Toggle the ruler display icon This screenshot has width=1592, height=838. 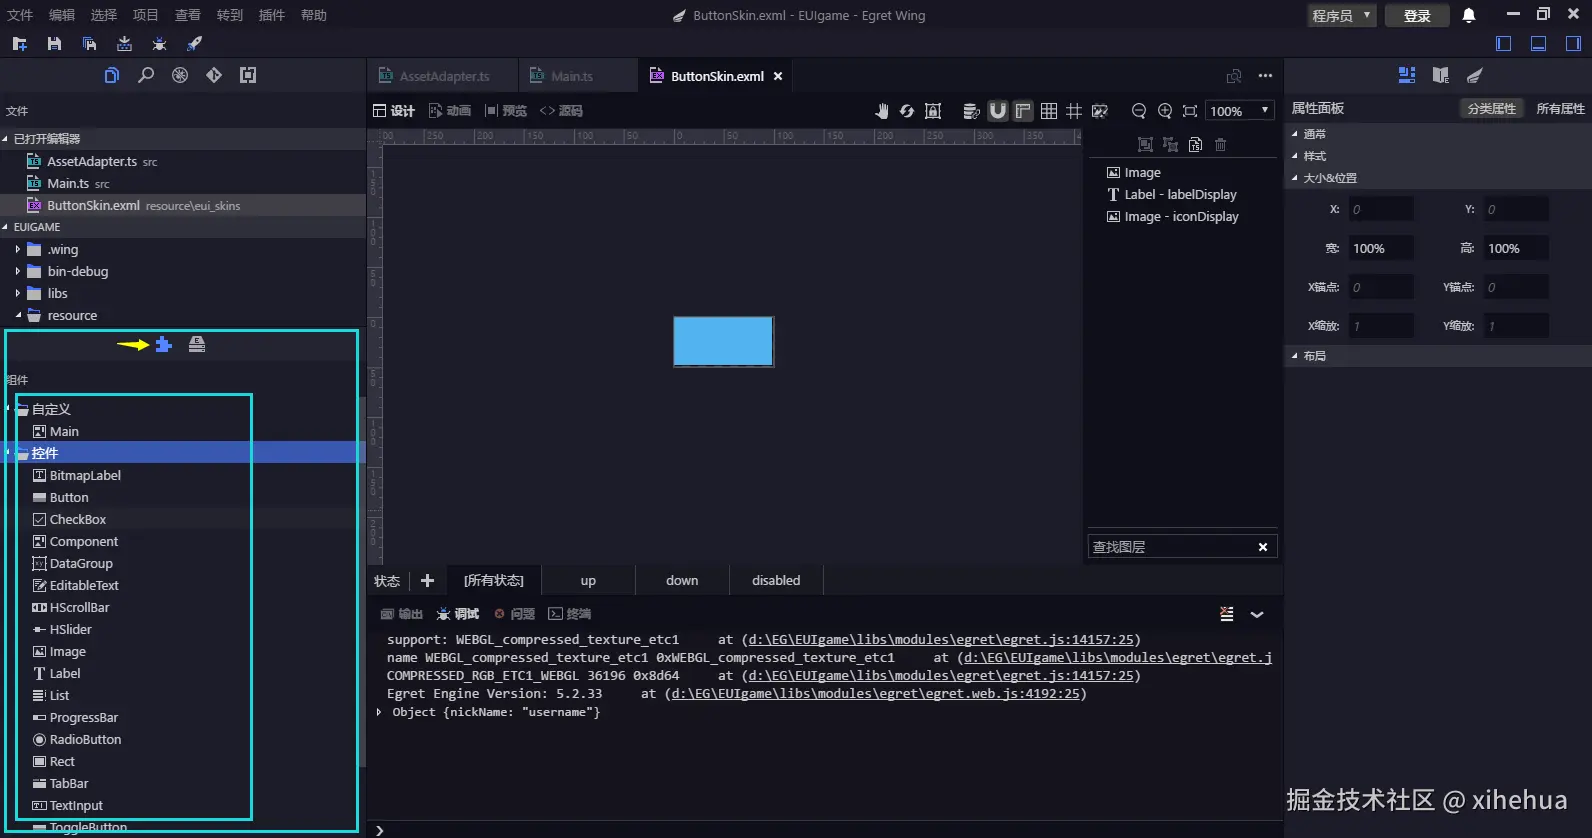coord(1023,111)
